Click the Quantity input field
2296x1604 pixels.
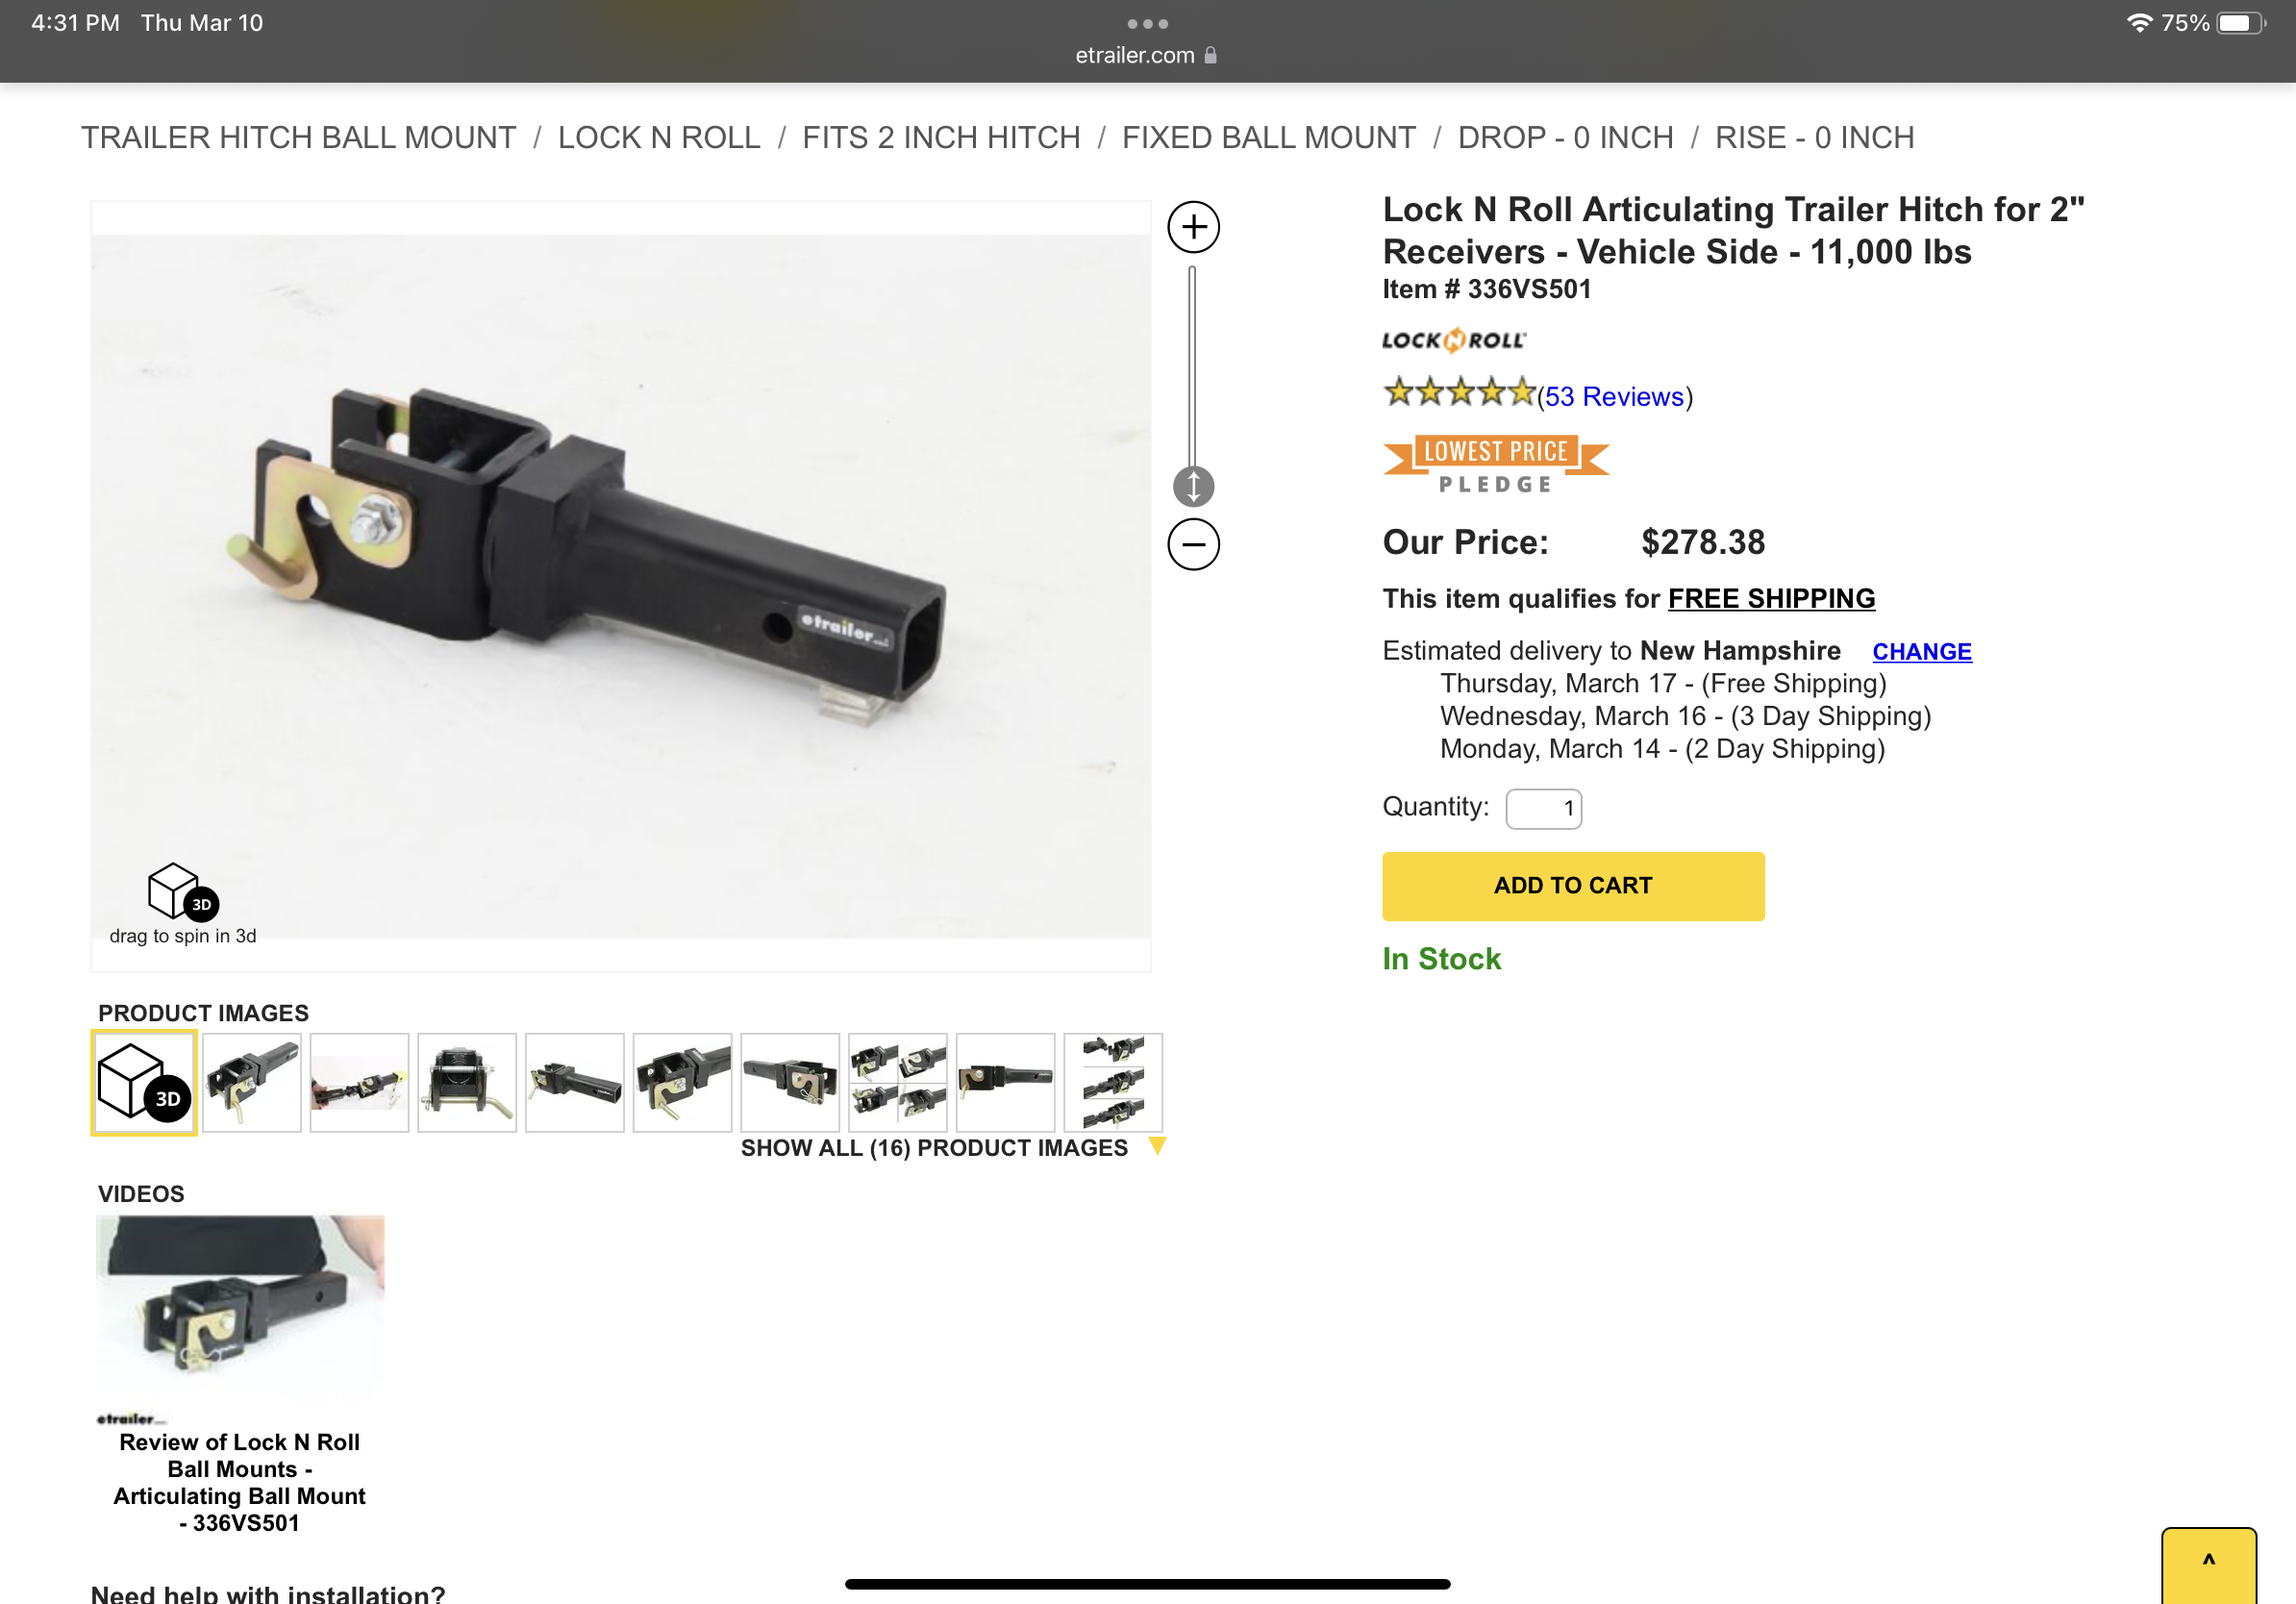(x=1543, y=808)
